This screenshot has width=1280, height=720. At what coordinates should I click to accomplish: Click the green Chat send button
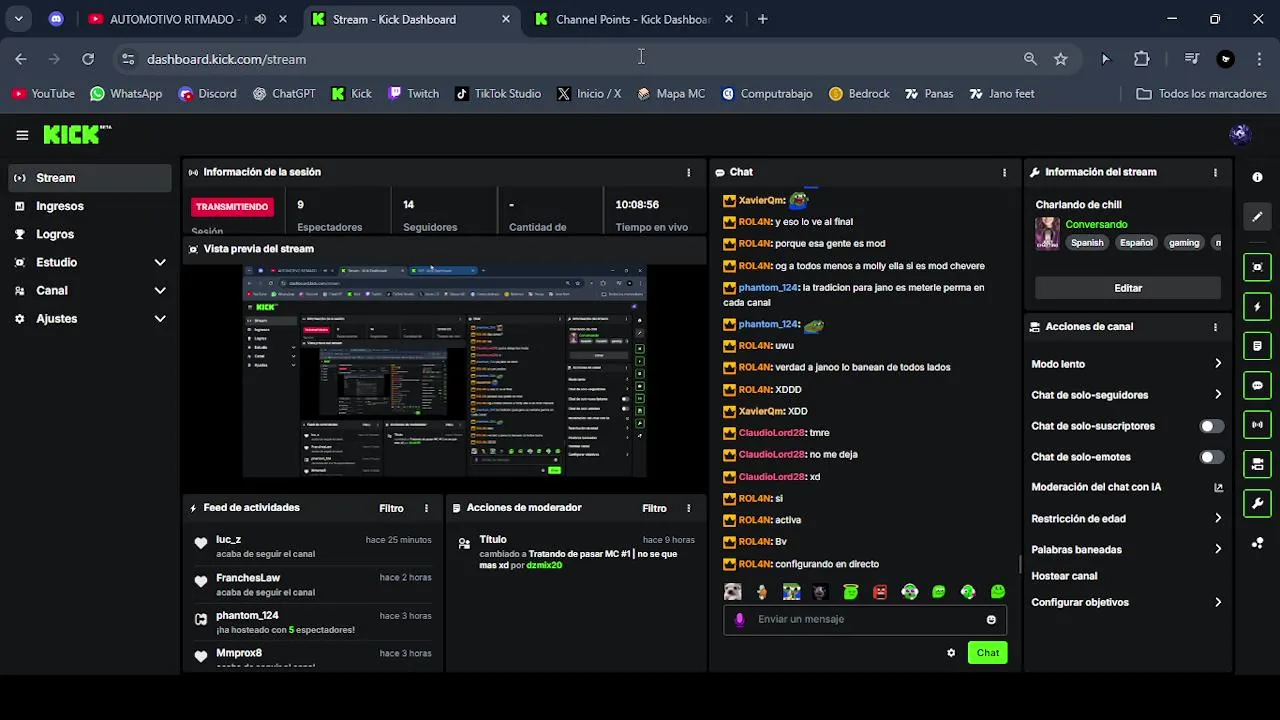coord(987,653)
